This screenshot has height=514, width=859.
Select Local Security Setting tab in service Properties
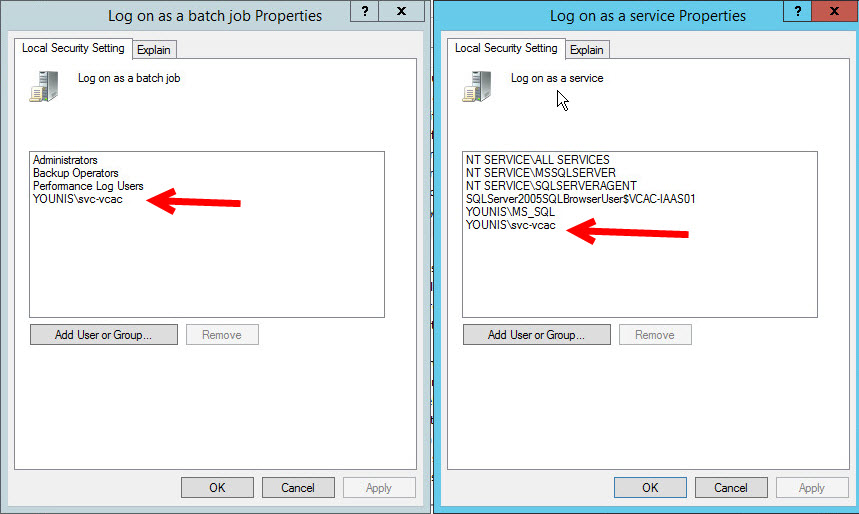(x=506, y=48)
